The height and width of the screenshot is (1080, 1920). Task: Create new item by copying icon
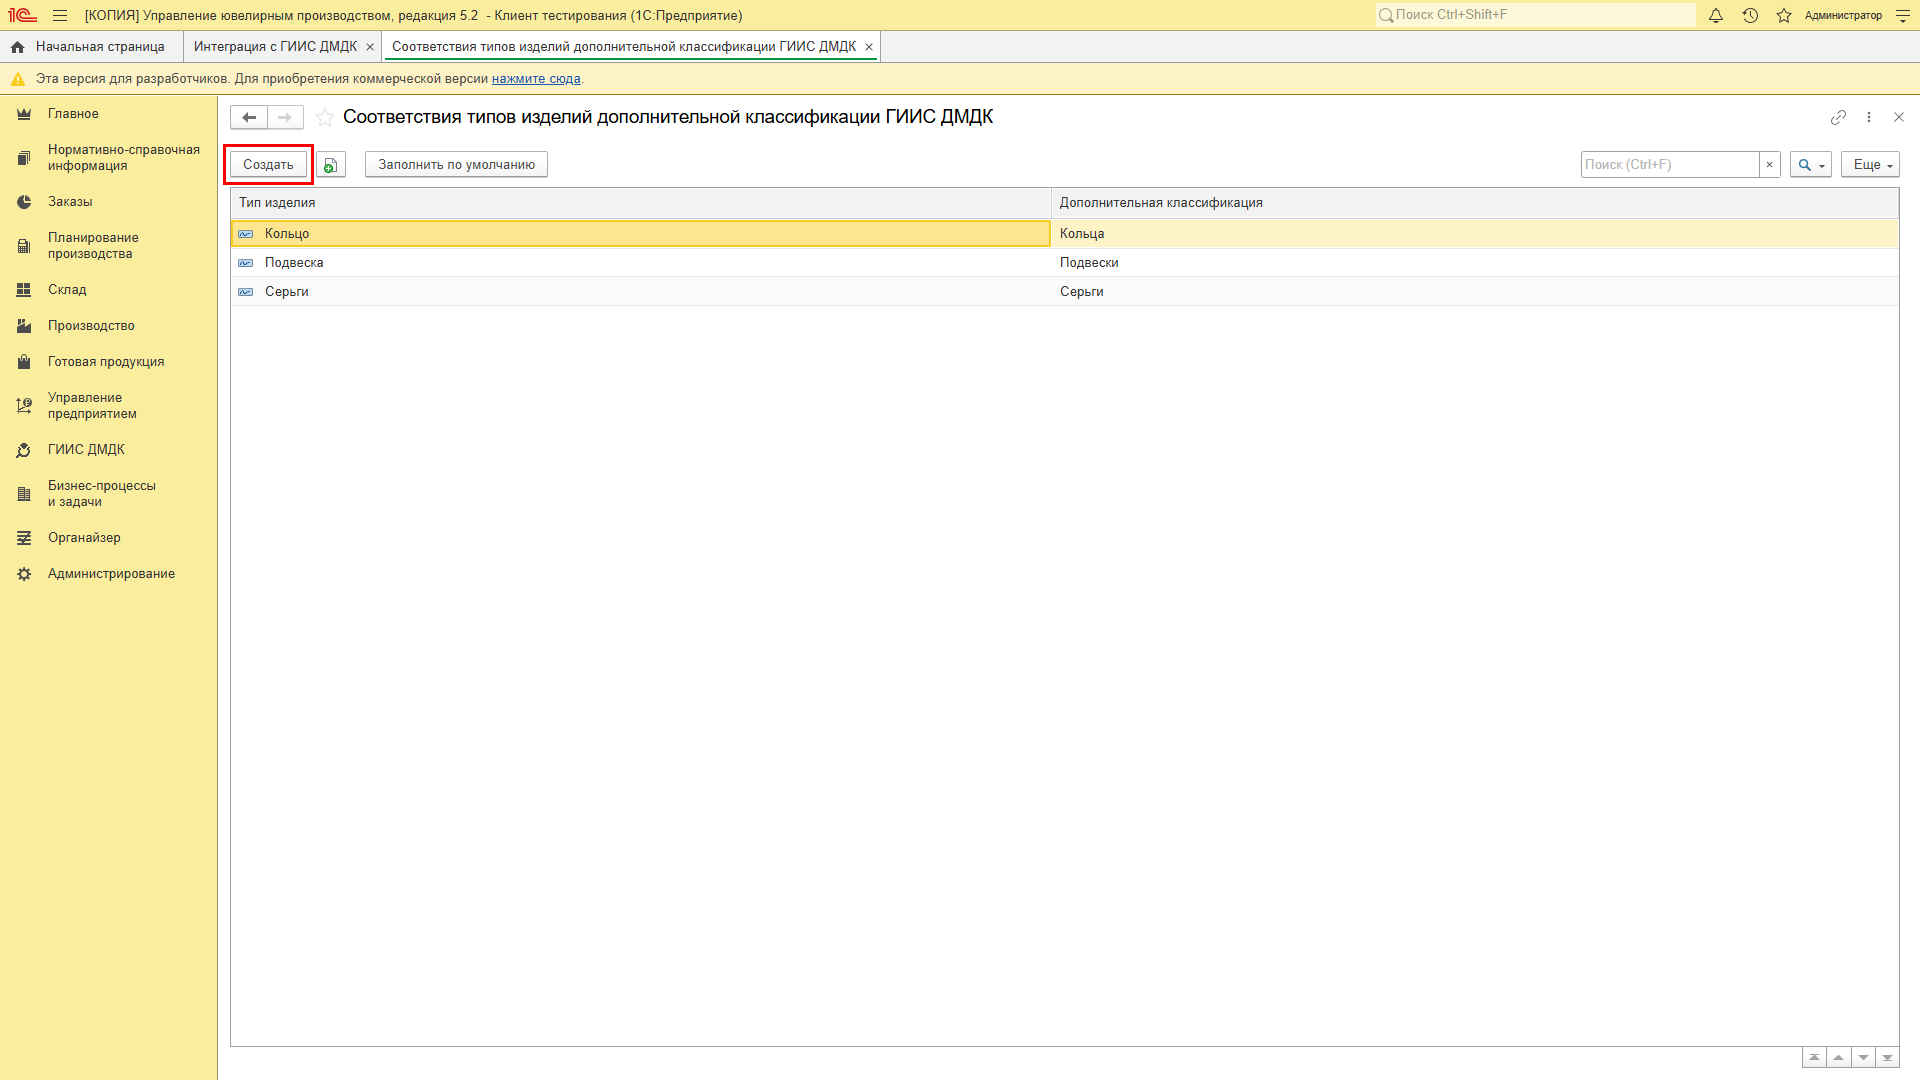click(x=331, y=165)
